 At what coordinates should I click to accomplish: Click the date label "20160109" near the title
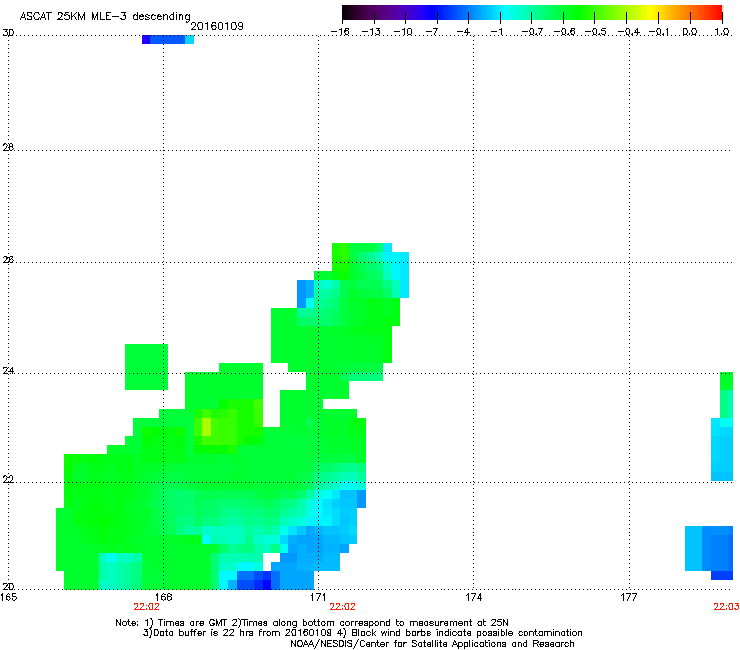click(x=217, y=26)
